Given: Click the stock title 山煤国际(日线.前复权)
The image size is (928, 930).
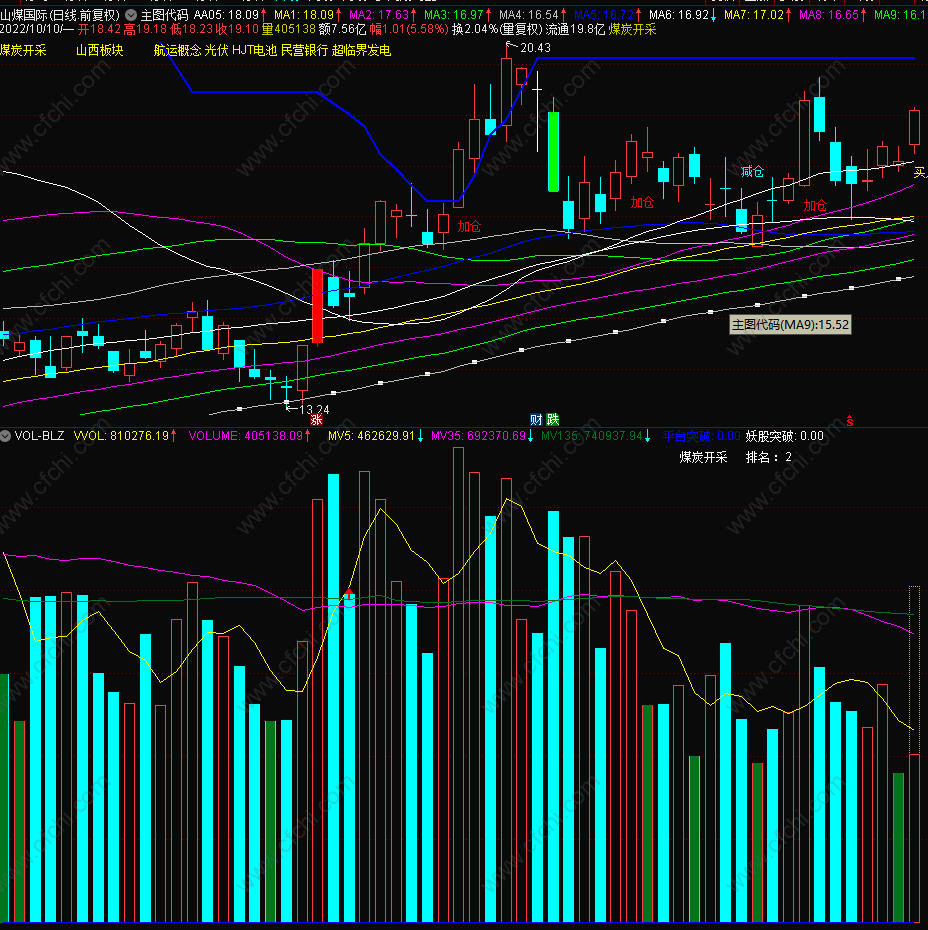Looking at the screenshot, I should [60, 15].
